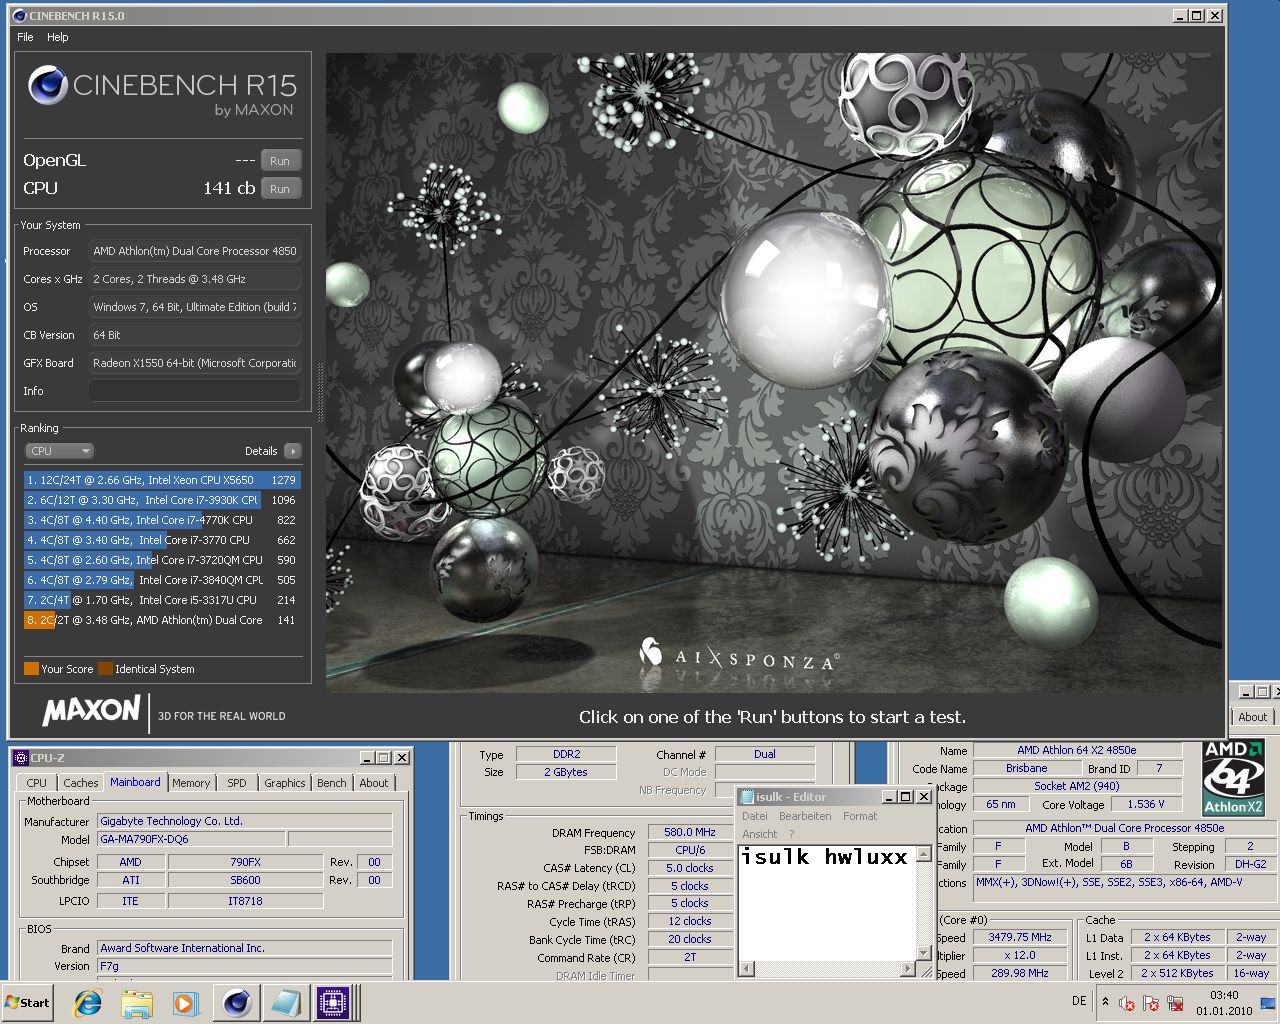The height and width of the screenshot is (1024, 1280).
Task: Select ranking entry Intel Core i7-3840QM
Action: (162, 580)
